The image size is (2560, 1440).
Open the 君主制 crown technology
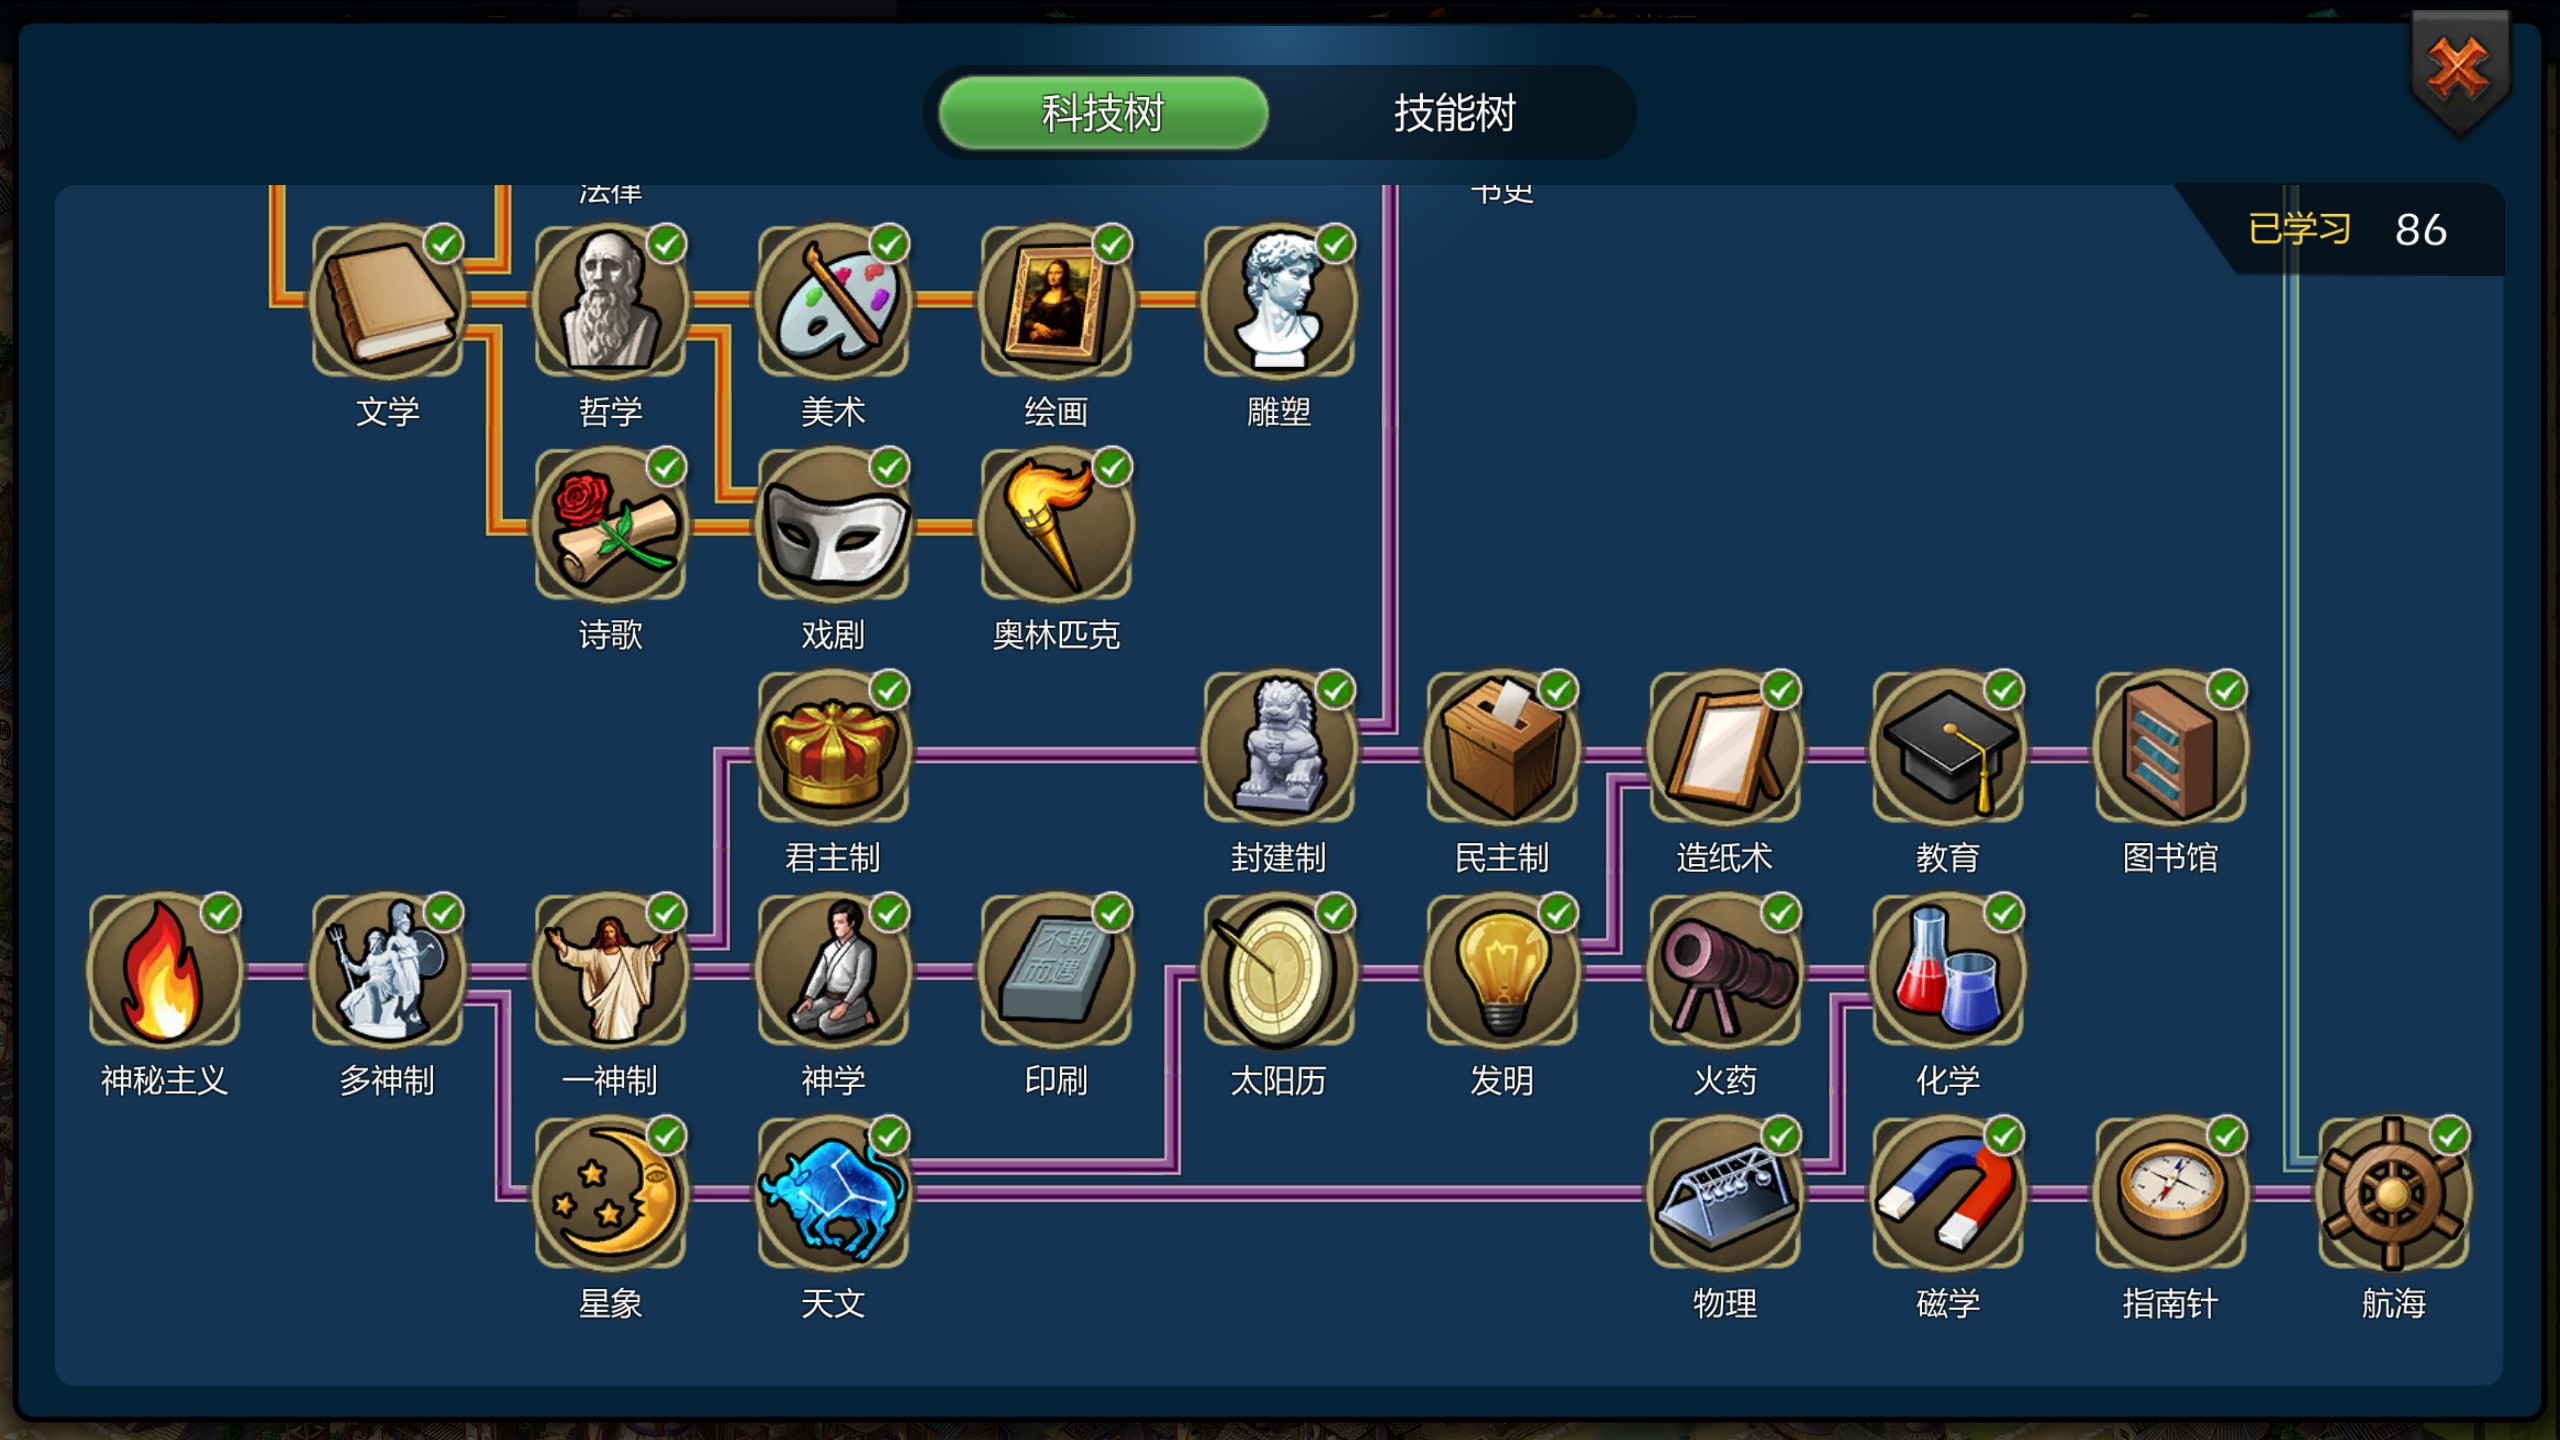[833, 746]
